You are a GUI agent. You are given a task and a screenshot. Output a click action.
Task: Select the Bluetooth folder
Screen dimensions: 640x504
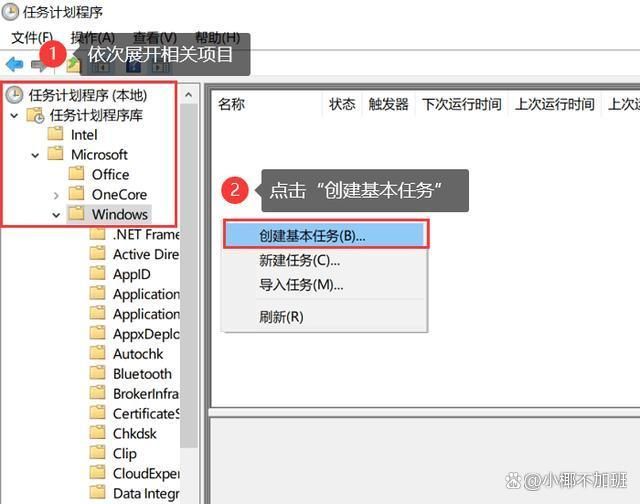(x=142, y=374)
